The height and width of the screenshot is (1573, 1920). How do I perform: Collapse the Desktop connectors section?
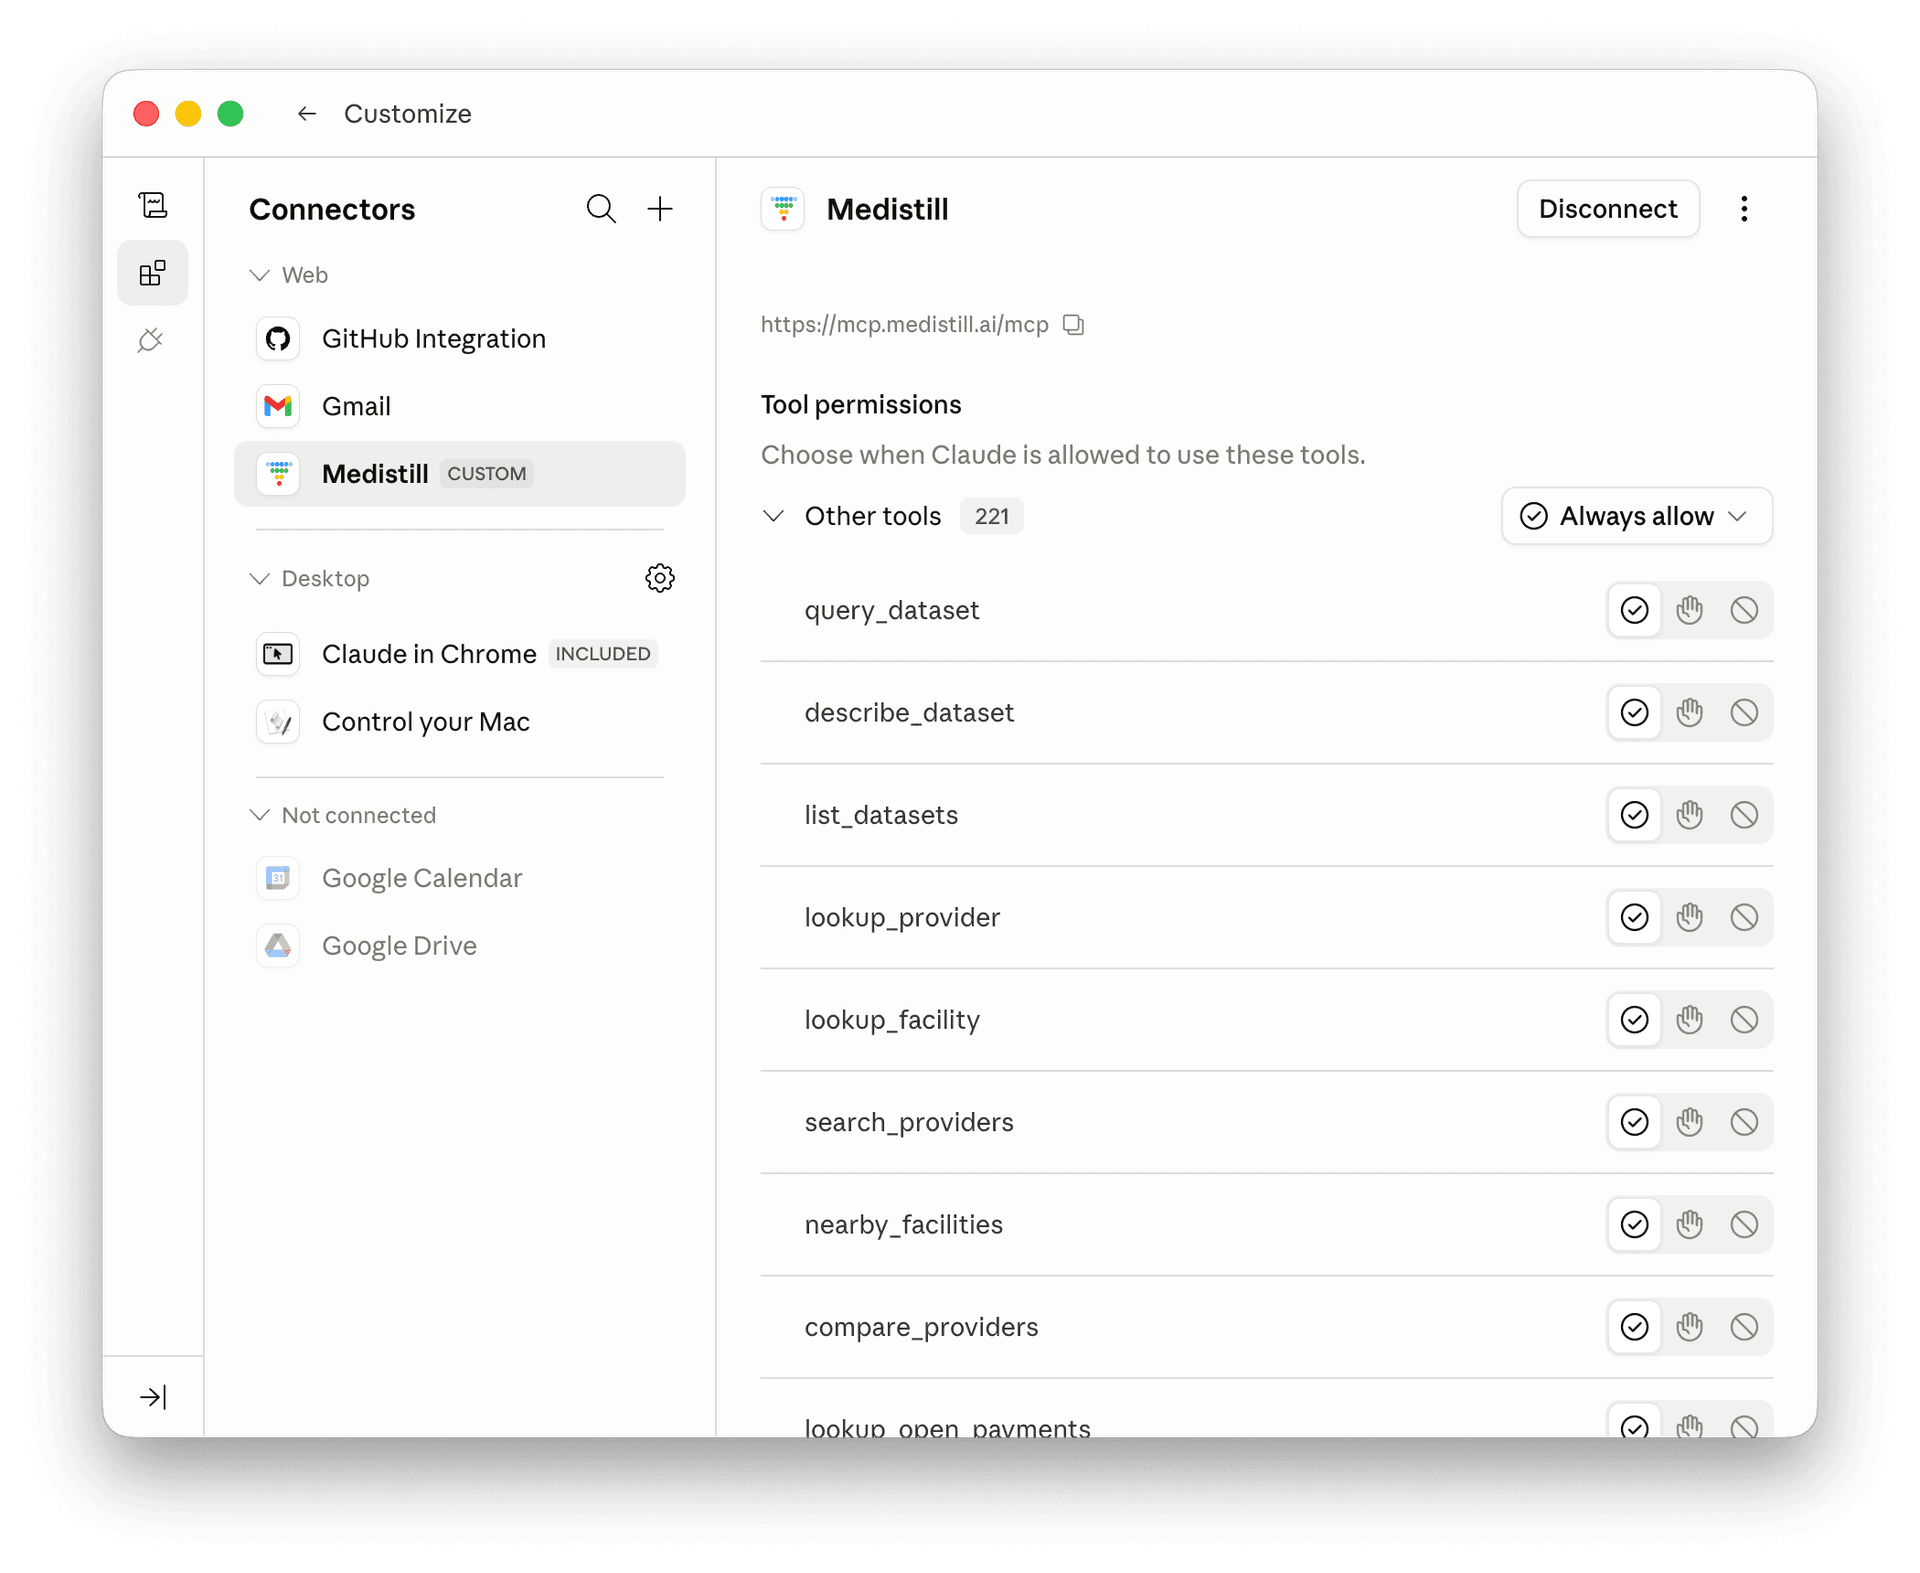(x=260, y=579)
